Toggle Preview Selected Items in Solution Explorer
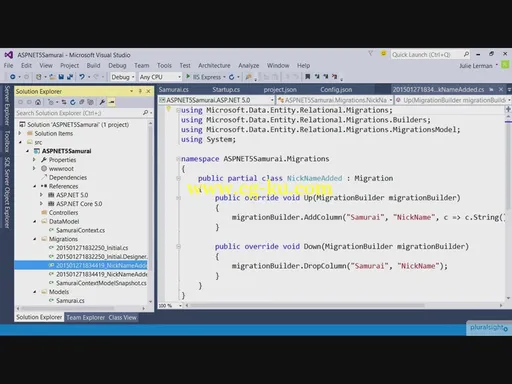 (112, 102)
